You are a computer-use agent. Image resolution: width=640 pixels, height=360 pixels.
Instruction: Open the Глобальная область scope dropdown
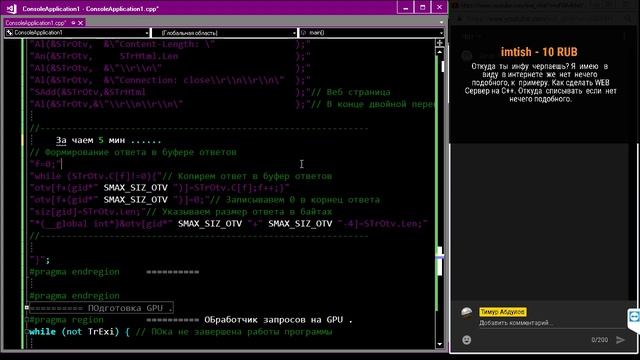click(x=224, y=33)
